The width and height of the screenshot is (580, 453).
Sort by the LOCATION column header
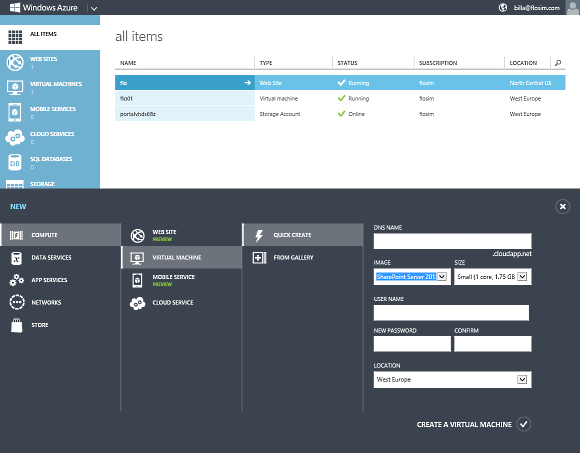[x=523, y=63]
